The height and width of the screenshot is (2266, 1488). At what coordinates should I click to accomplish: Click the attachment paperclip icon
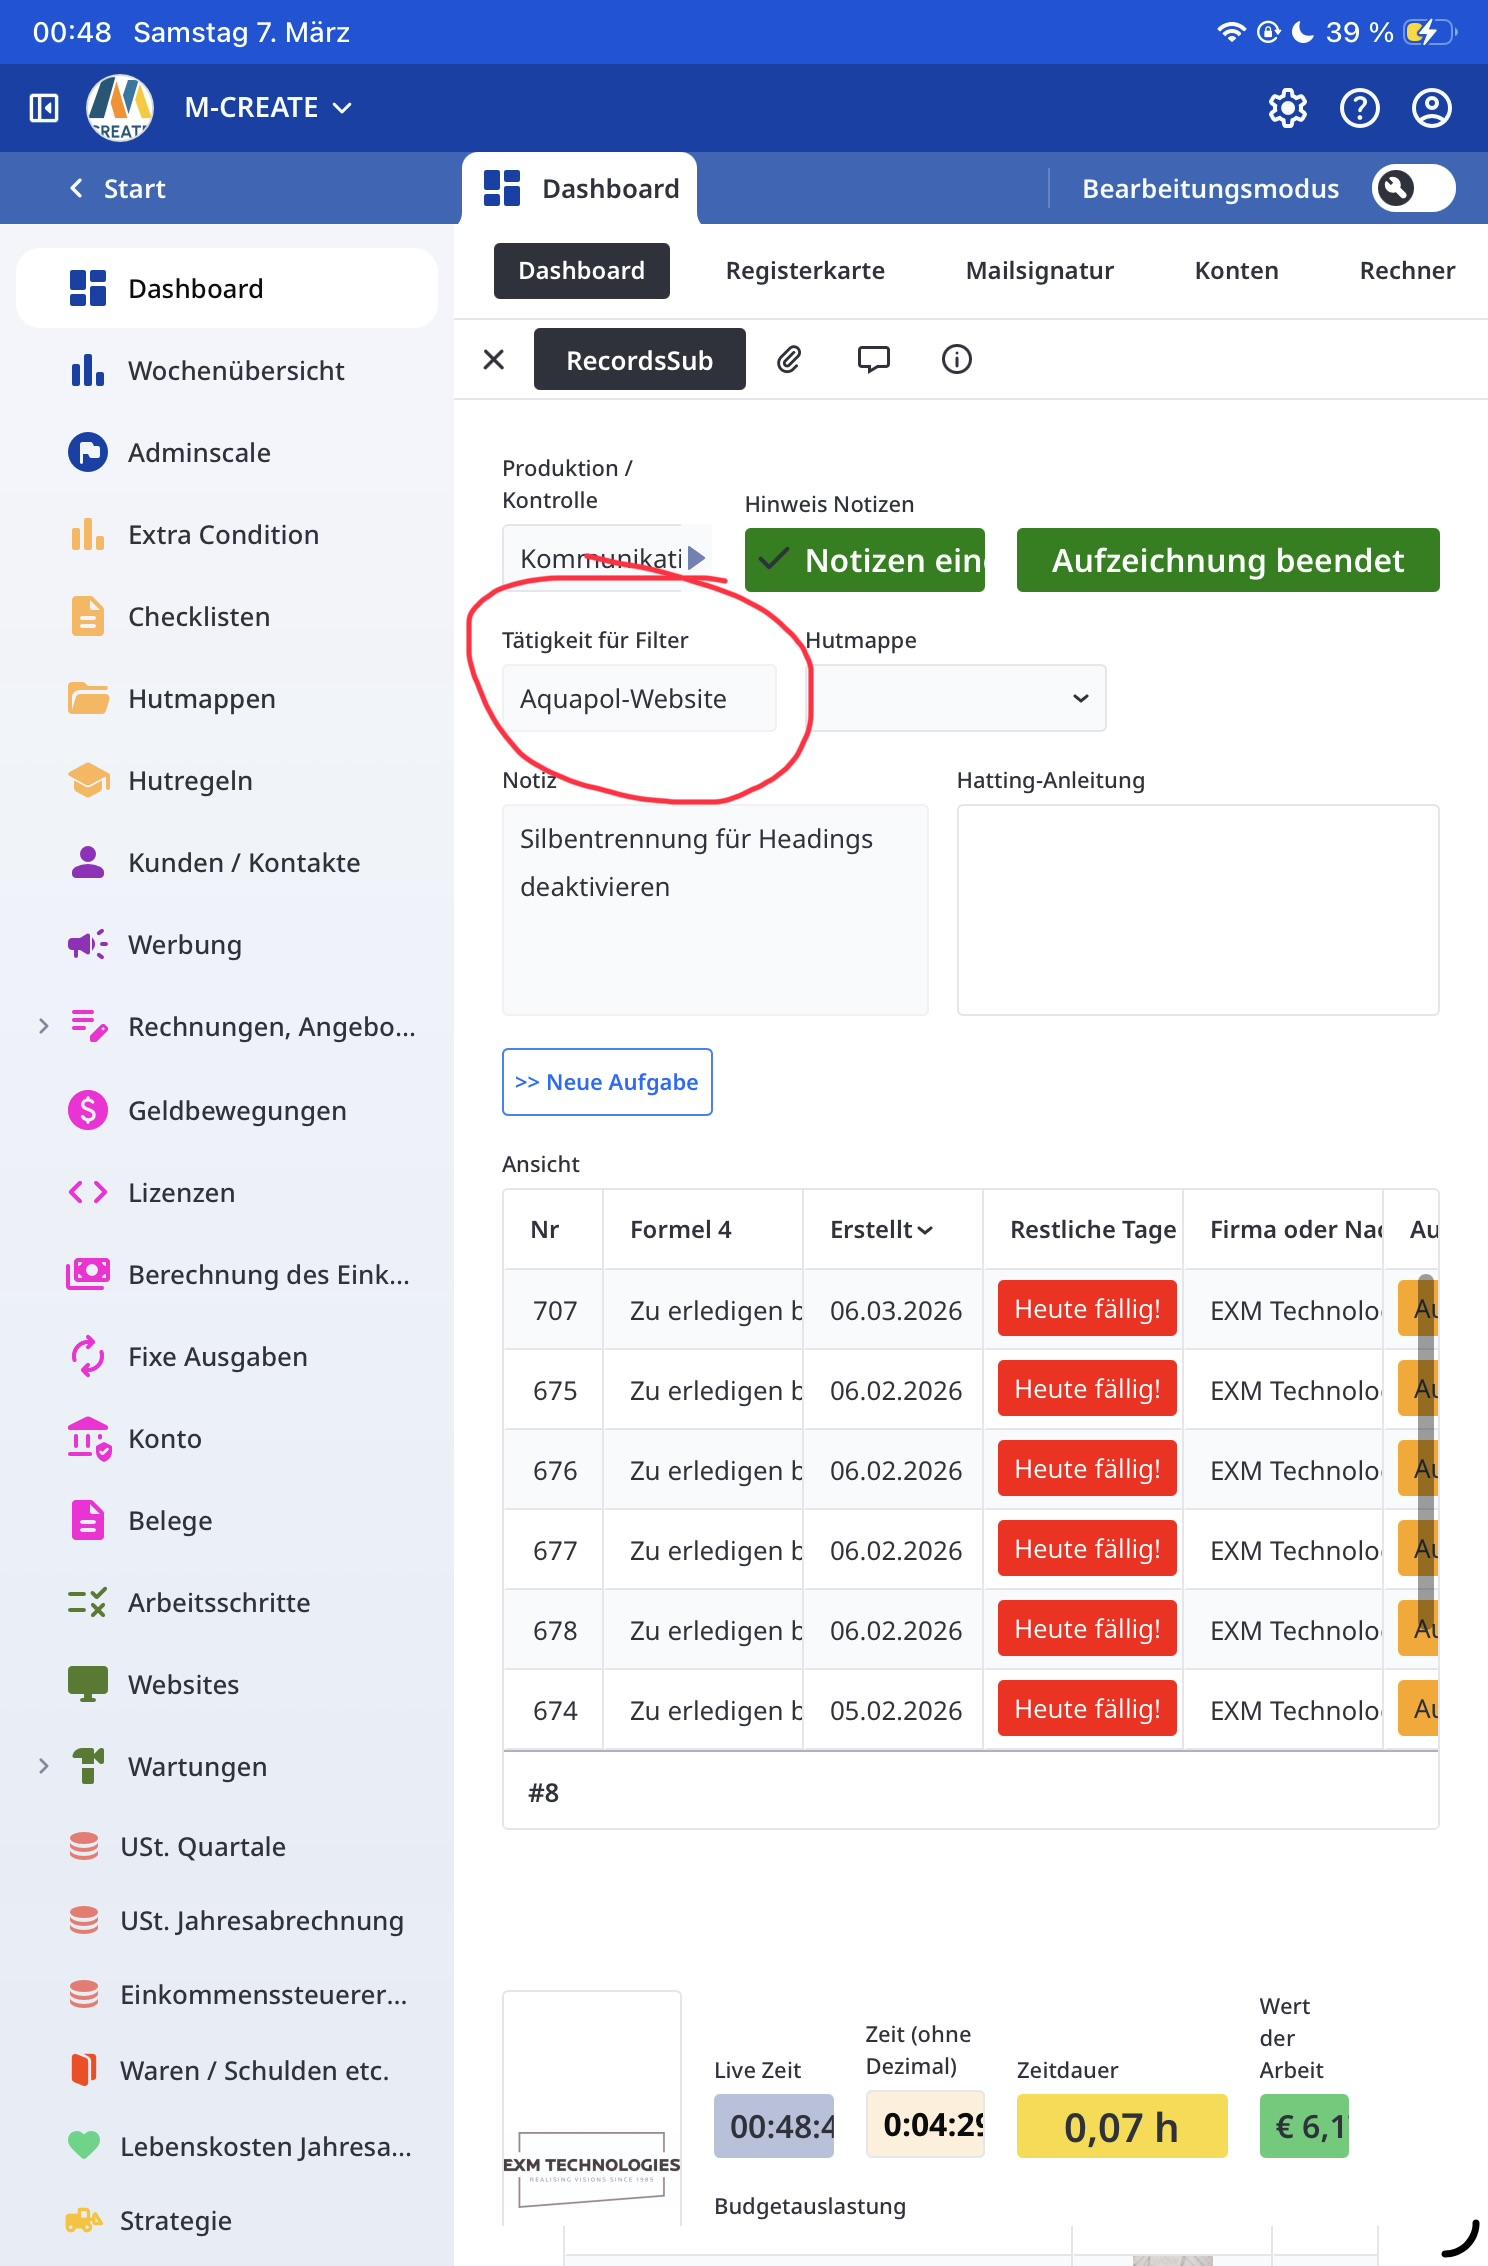pos(789,359)
